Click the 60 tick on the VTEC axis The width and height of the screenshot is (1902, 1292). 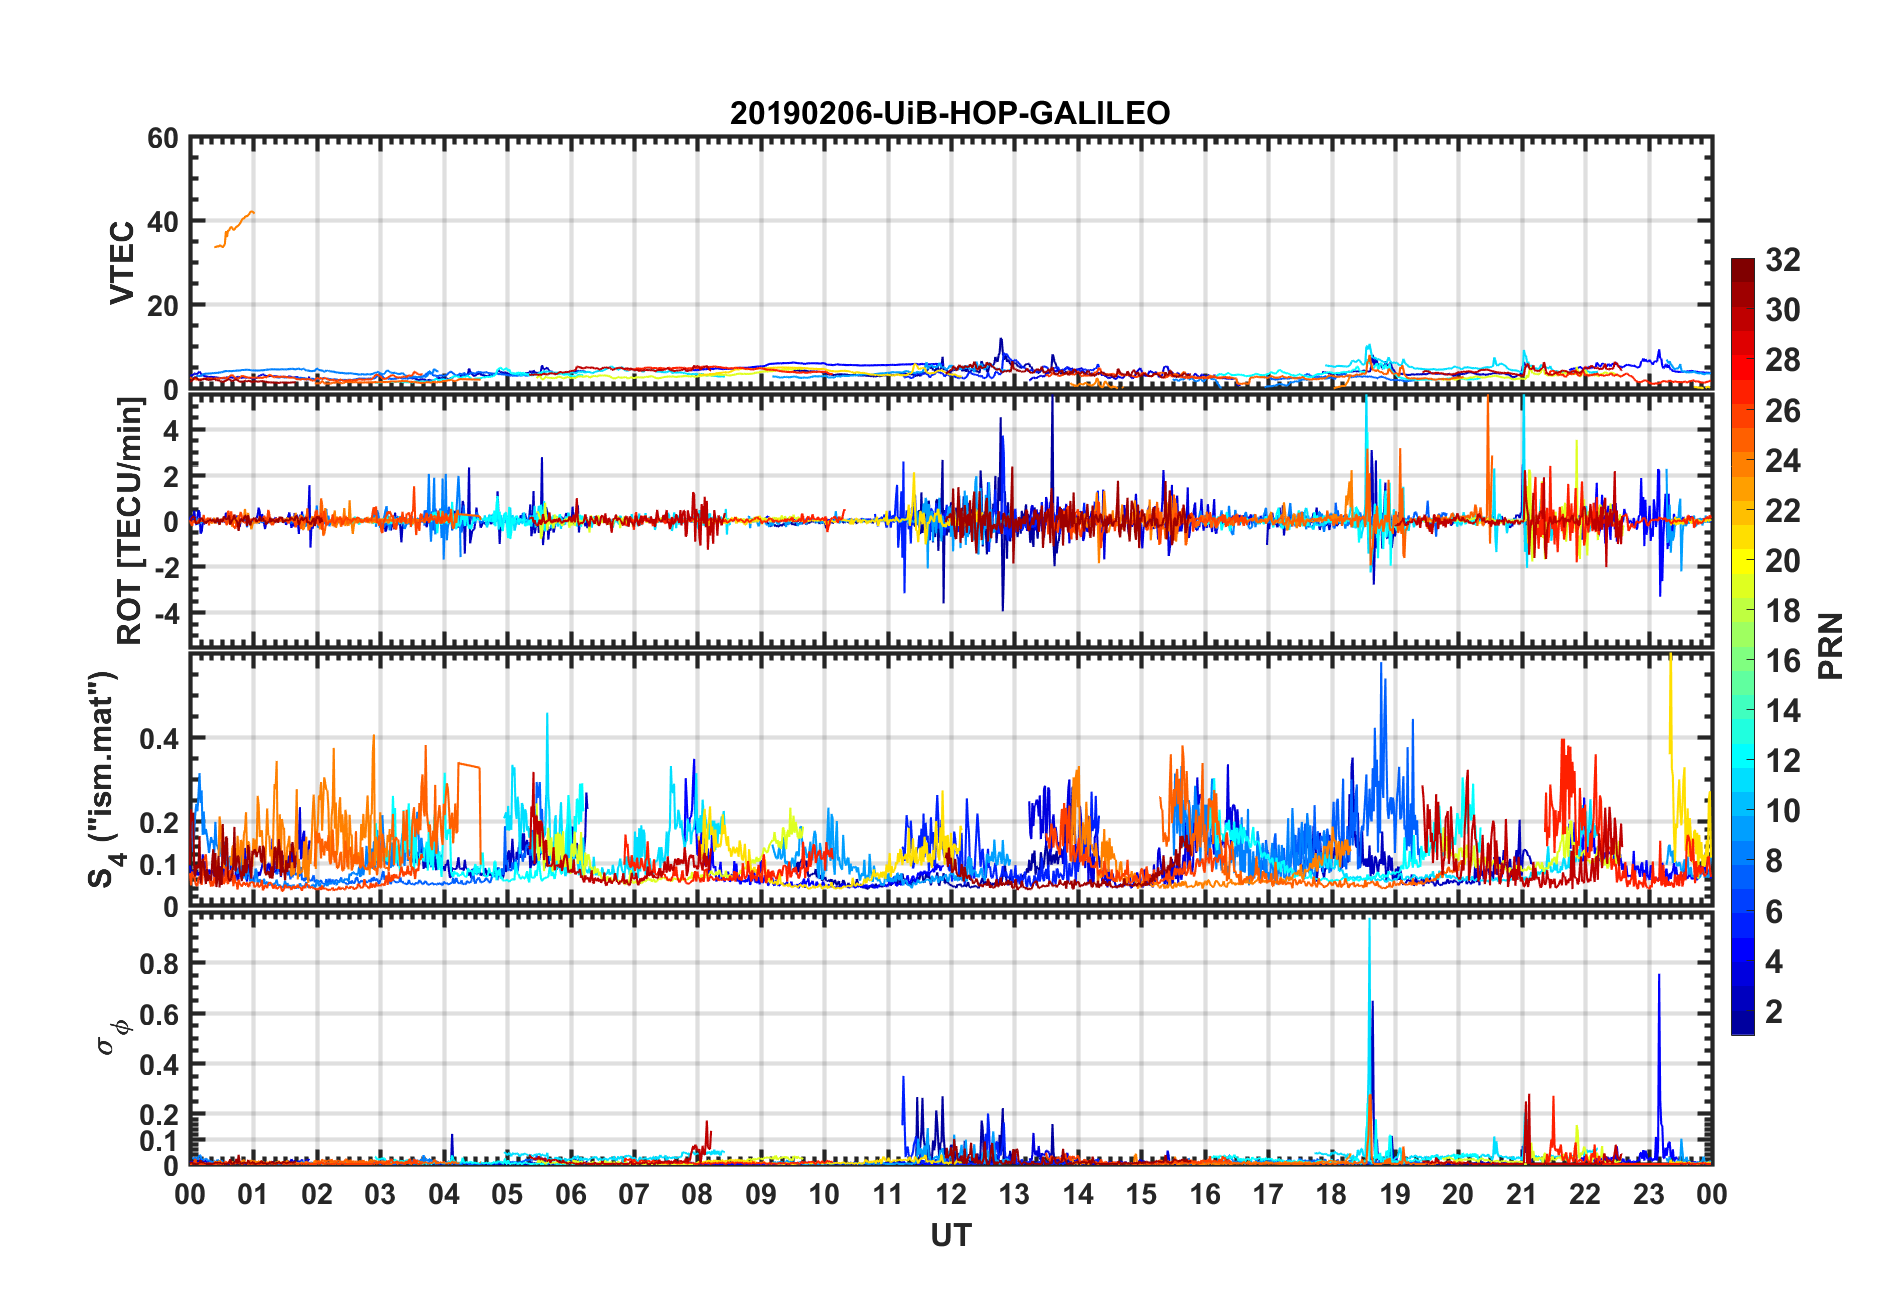coord(163,139)
